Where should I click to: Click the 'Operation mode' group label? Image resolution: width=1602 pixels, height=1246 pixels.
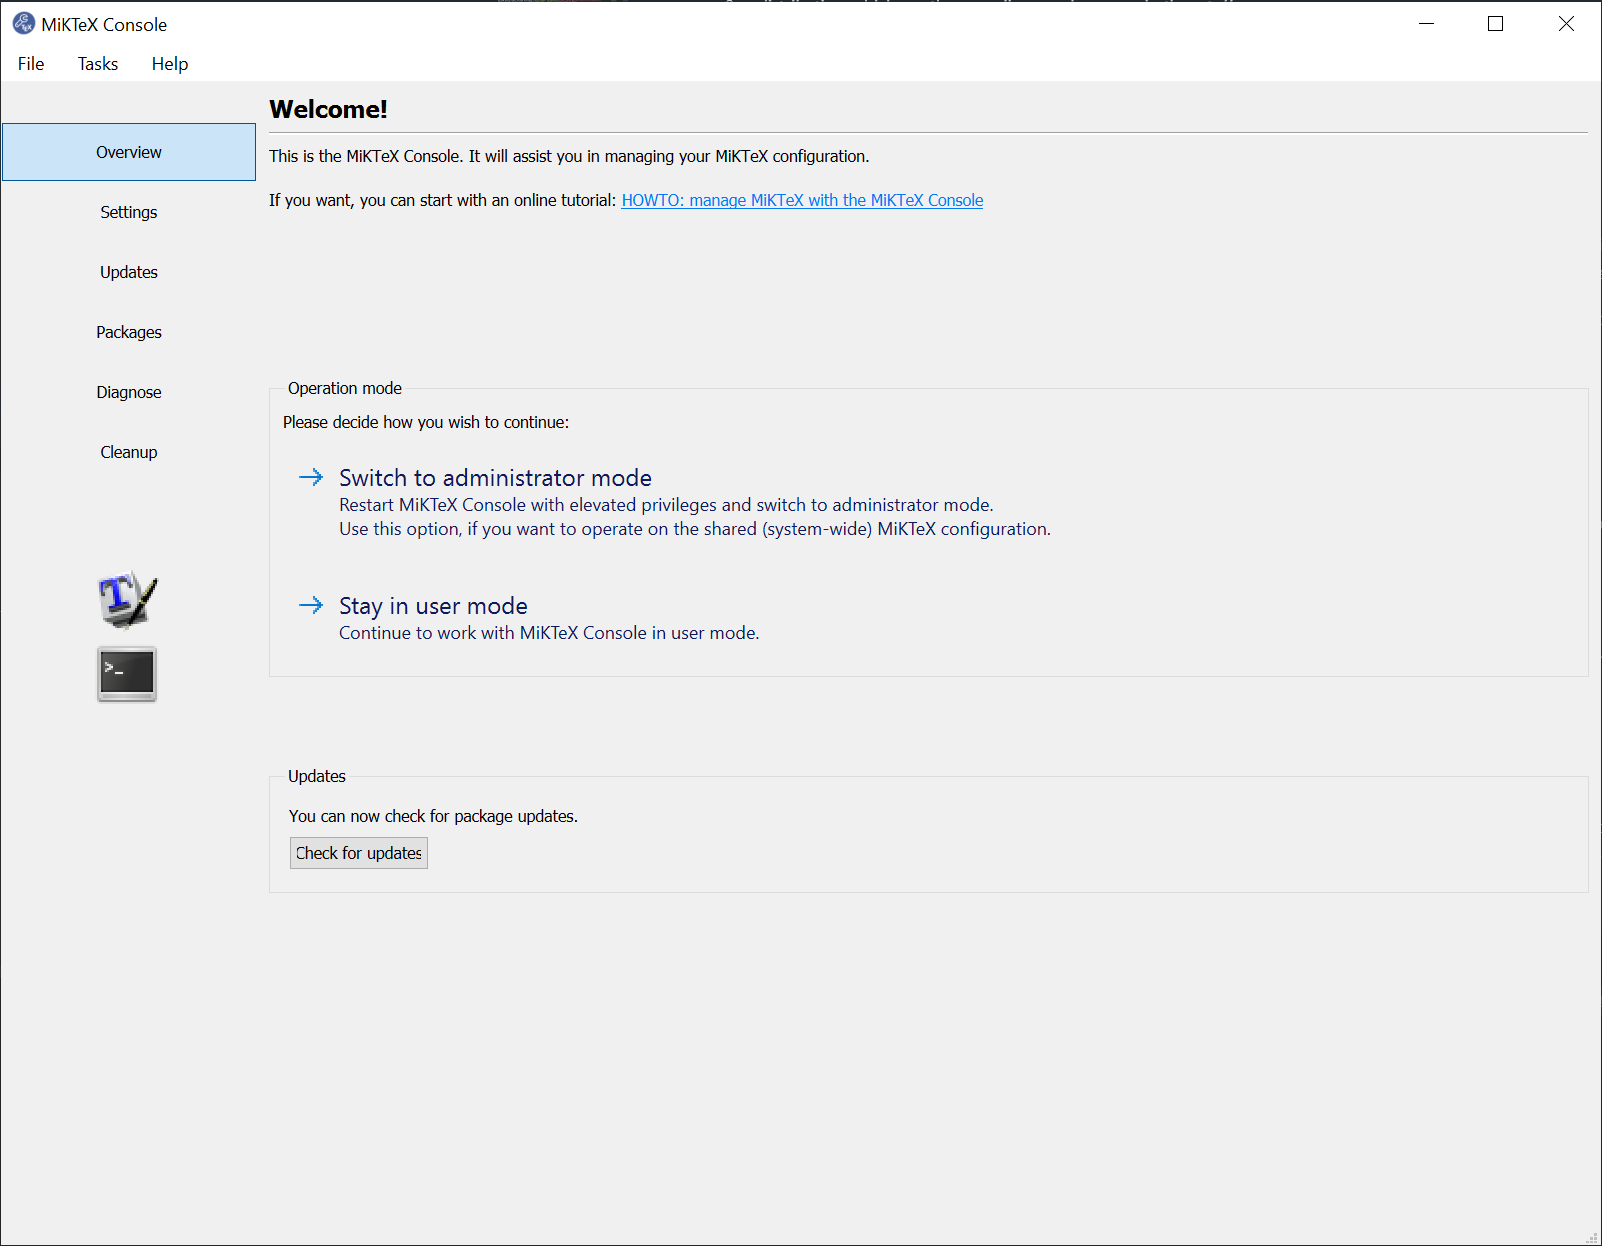click(345, 388)
